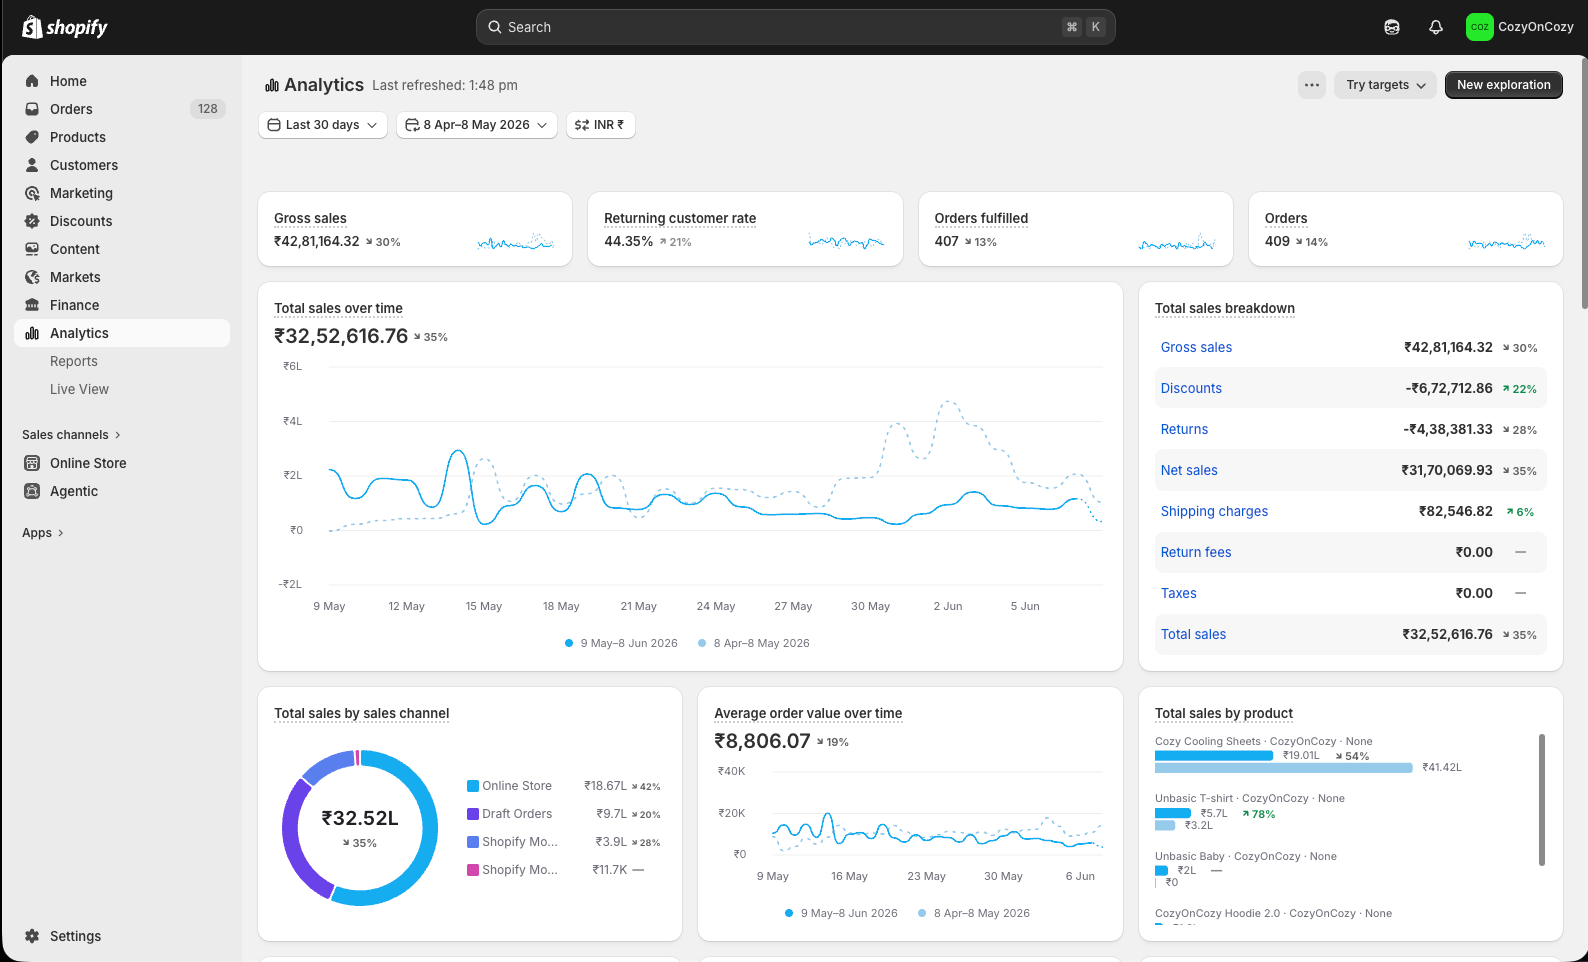Open the Total sales breakdown link

point(1193,634)
